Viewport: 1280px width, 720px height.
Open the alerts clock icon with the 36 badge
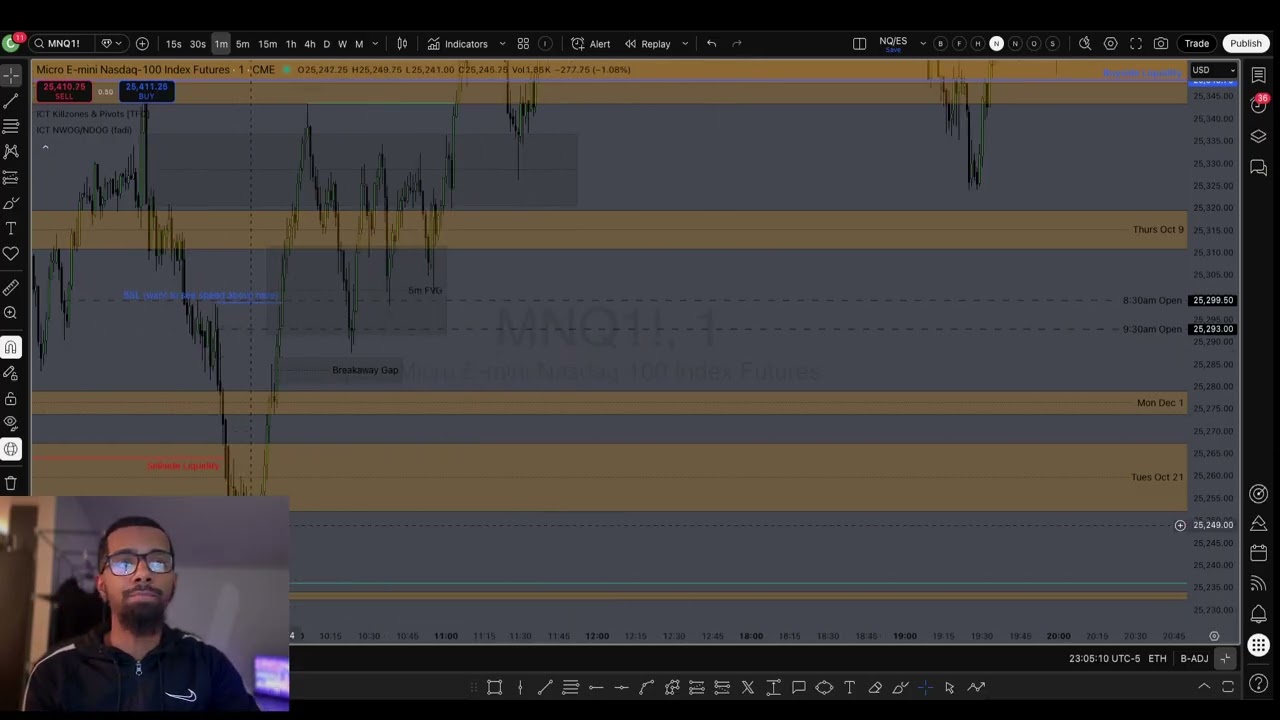click(x=1258, y=105)
